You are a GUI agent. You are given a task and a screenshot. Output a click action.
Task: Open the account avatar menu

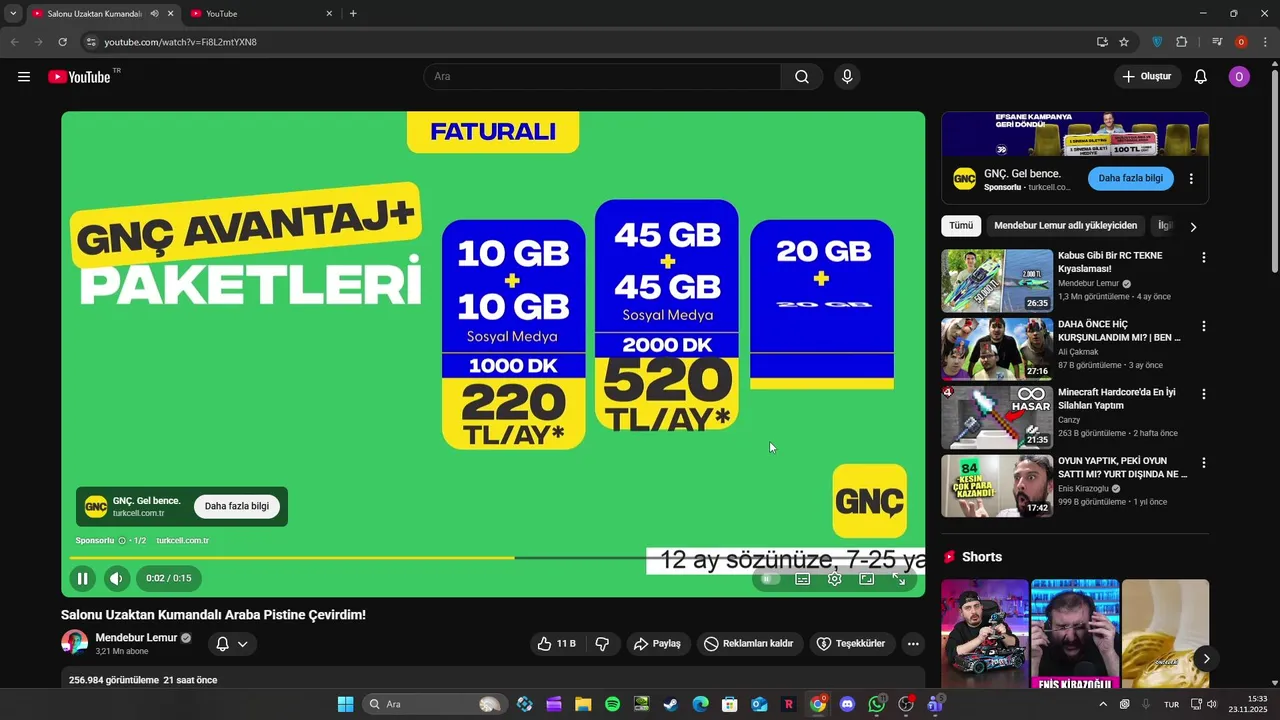tap(1239, 77)
